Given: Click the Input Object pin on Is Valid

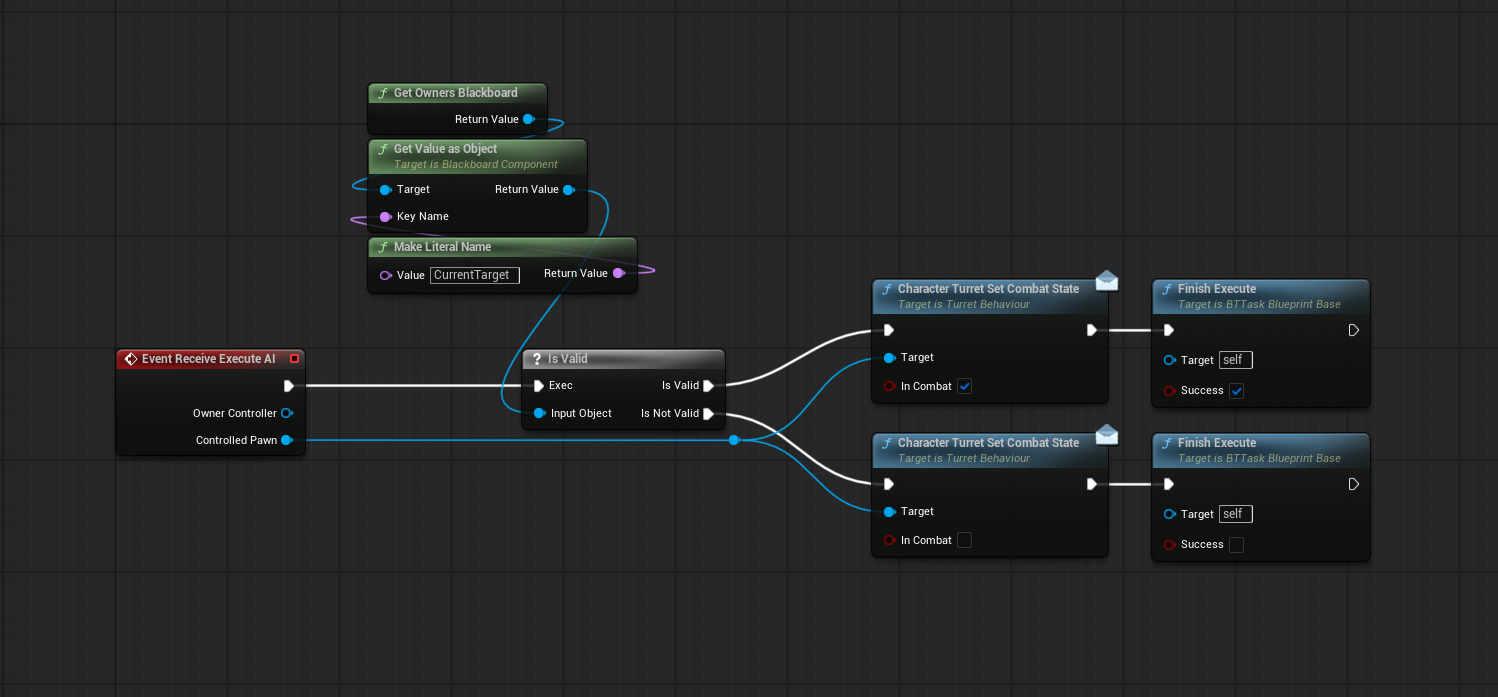Looking at the screenshot, I should tap(539, 413).
